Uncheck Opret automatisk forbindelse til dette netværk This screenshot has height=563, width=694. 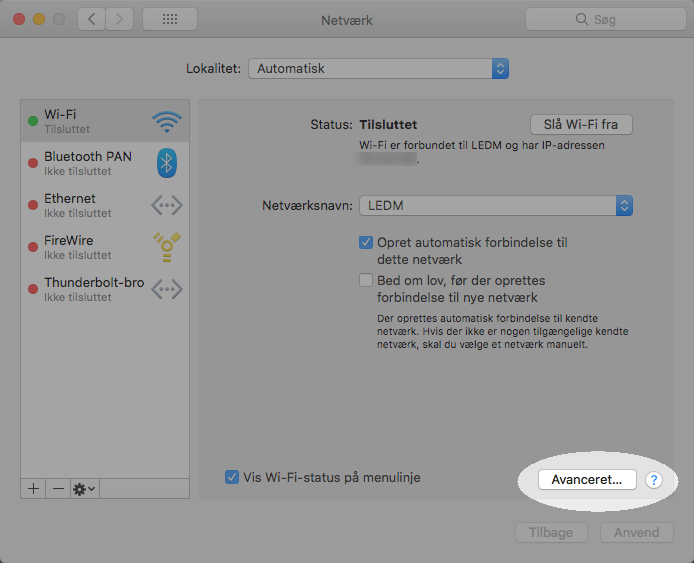366,243
